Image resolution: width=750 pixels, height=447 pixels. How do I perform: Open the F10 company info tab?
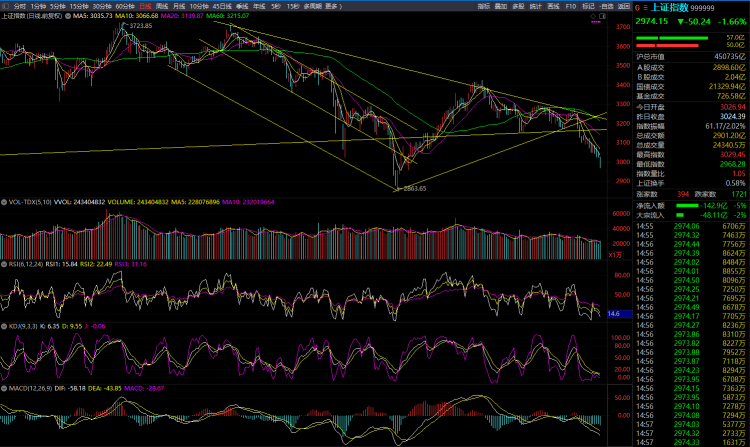tap(570, 6)
